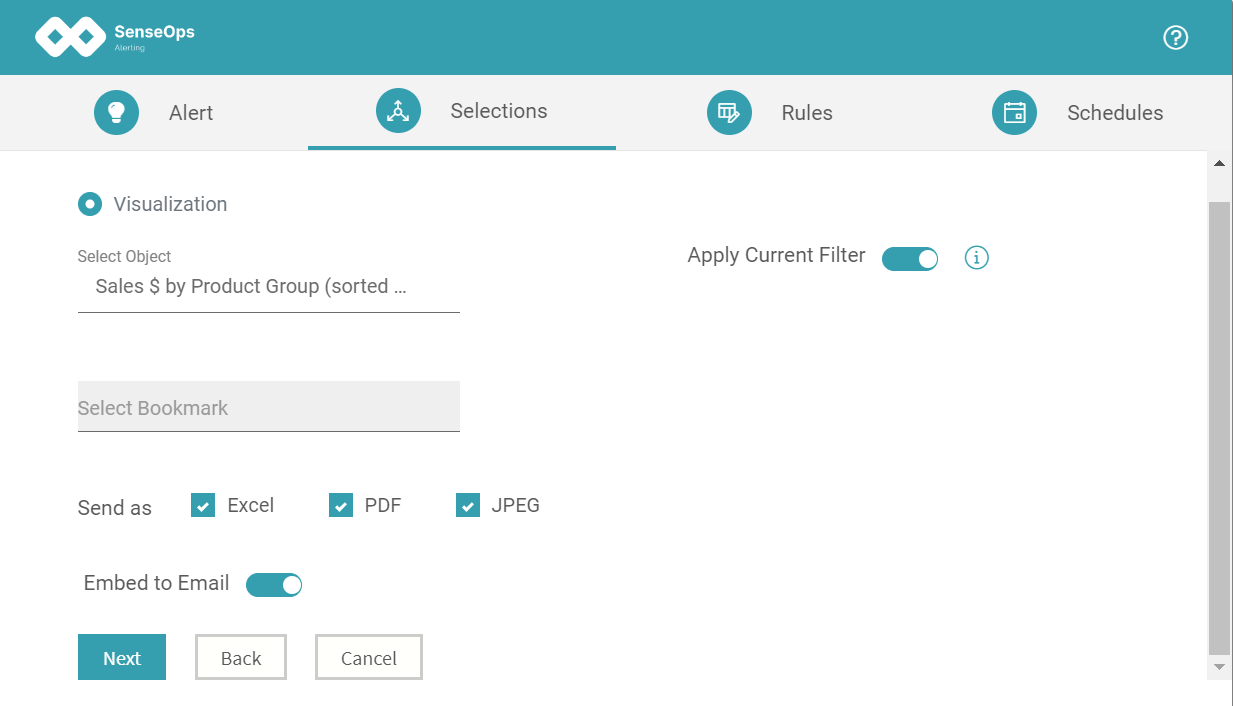Viewport: 1233px width, 706px height.
Task: Disable the Apply Current Filter toggle
Action: 910,258
